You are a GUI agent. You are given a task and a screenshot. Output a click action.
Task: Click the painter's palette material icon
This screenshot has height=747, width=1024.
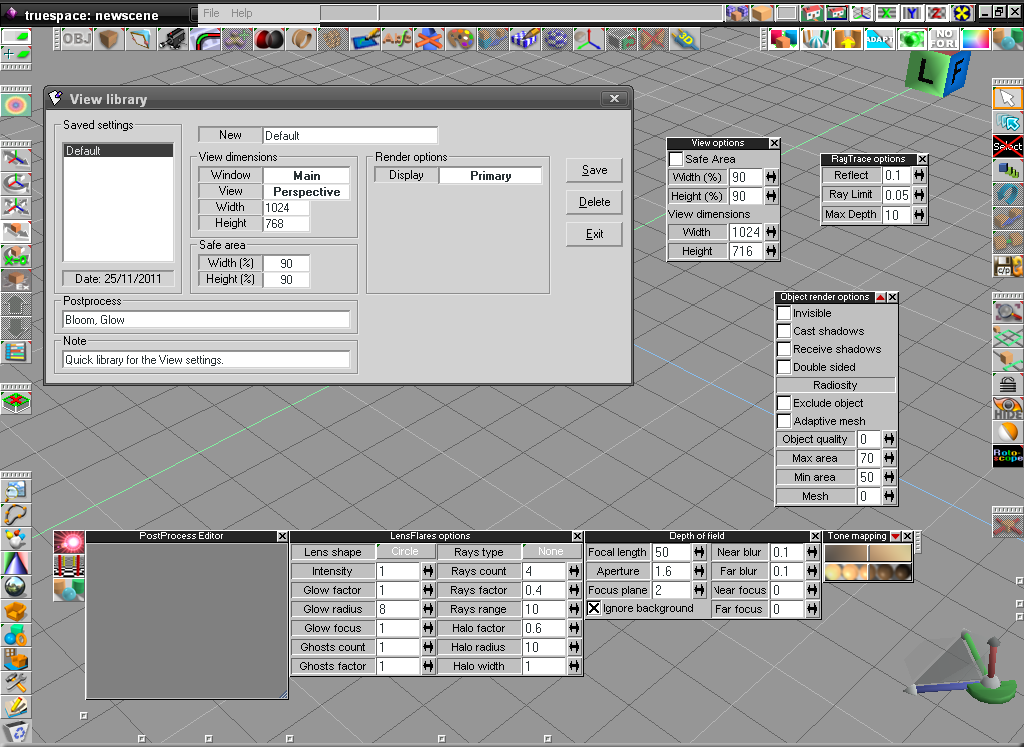(x=461, y=39)
